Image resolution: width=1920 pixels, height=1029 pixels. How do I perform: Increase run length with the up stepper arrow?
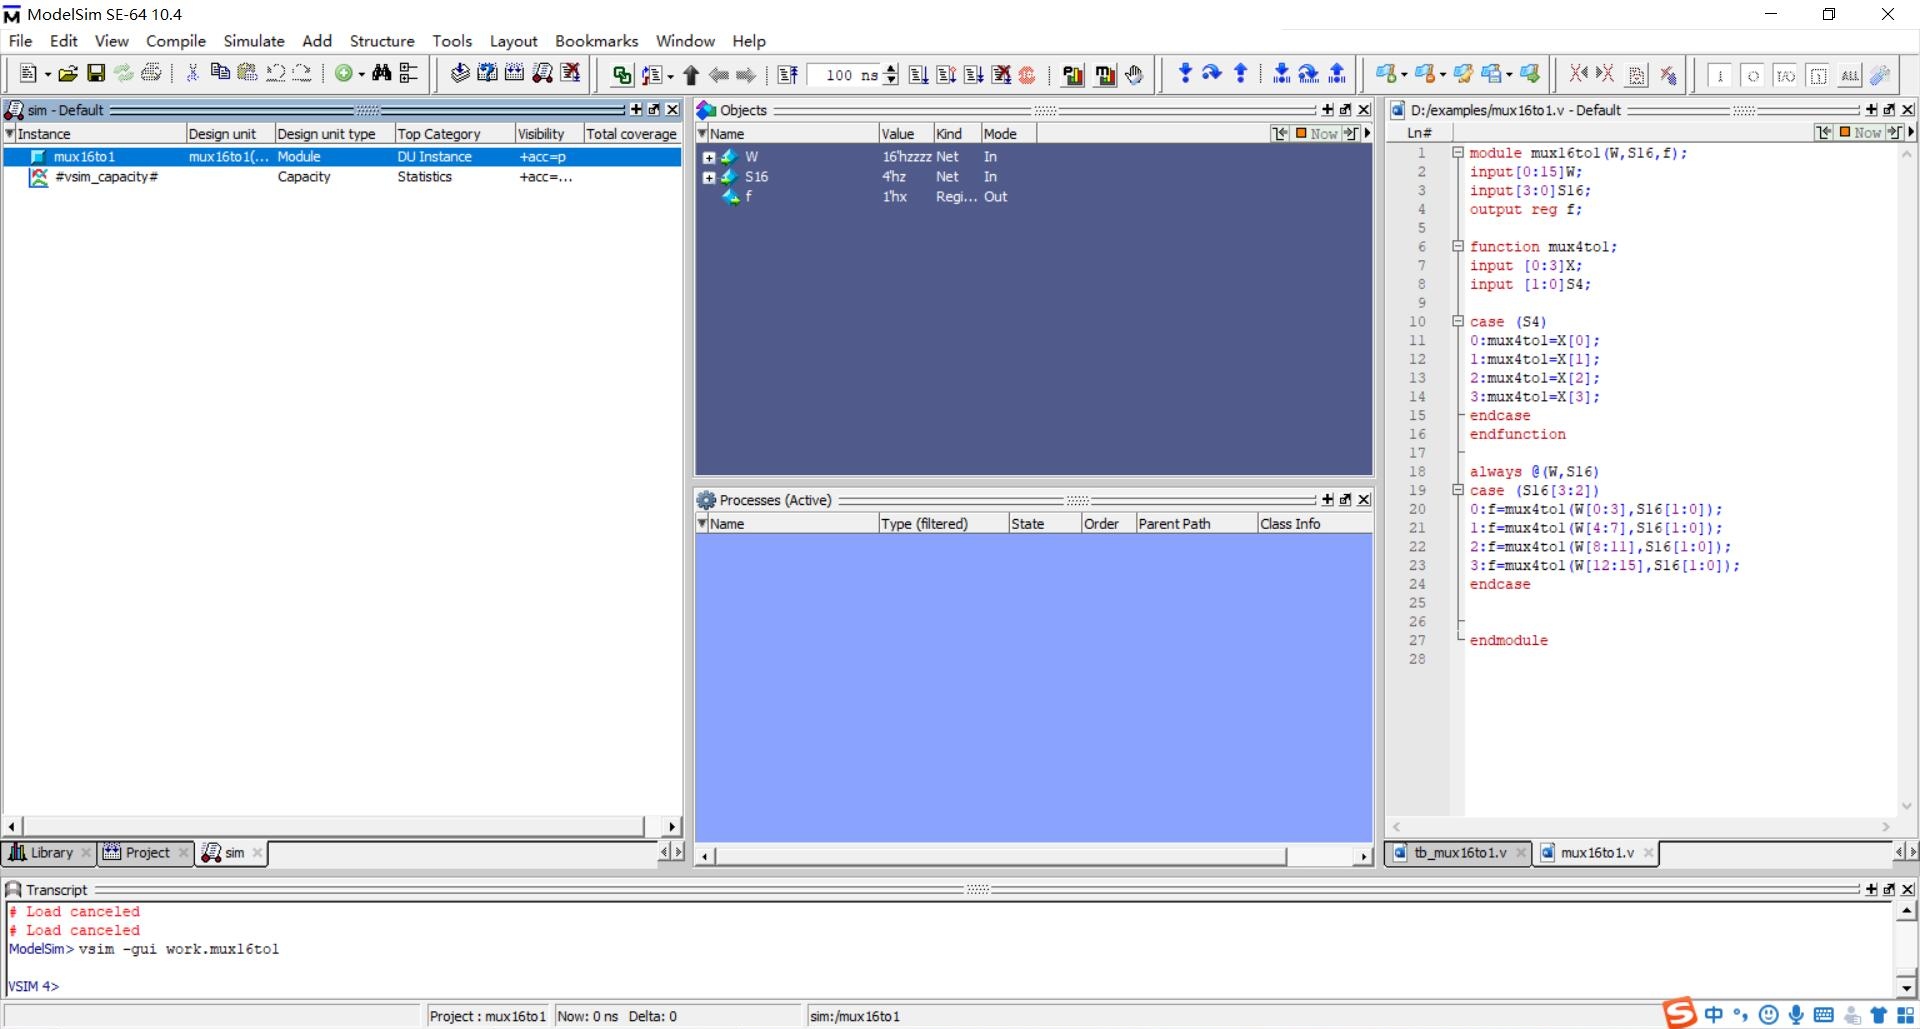click(889, 69)
